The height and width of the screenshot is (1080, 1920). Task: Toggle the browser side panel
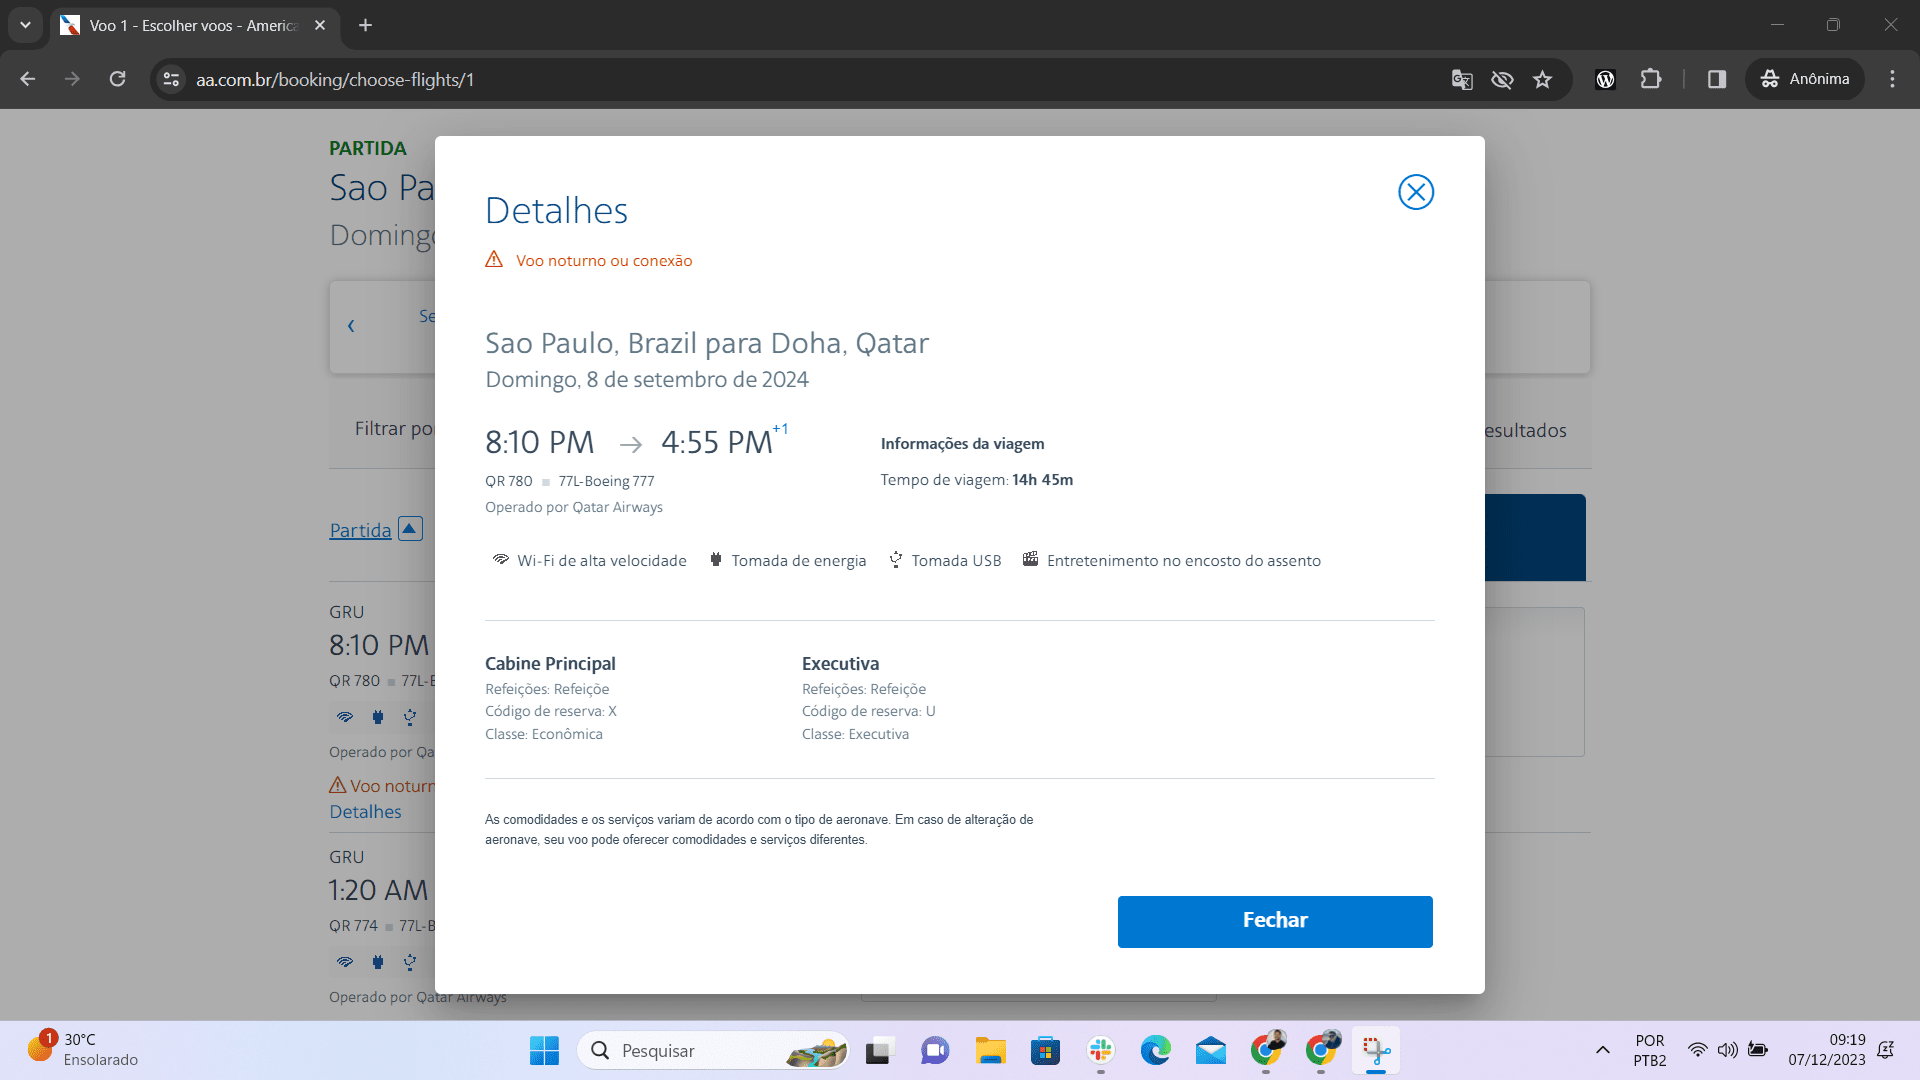(x=1717, y=80)
